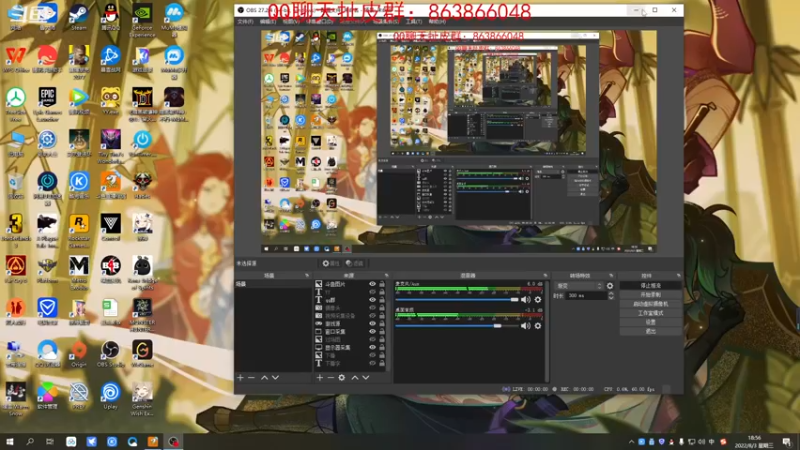Click the desktop audio volume slider
Screen dimensions: 800x450
457,326
